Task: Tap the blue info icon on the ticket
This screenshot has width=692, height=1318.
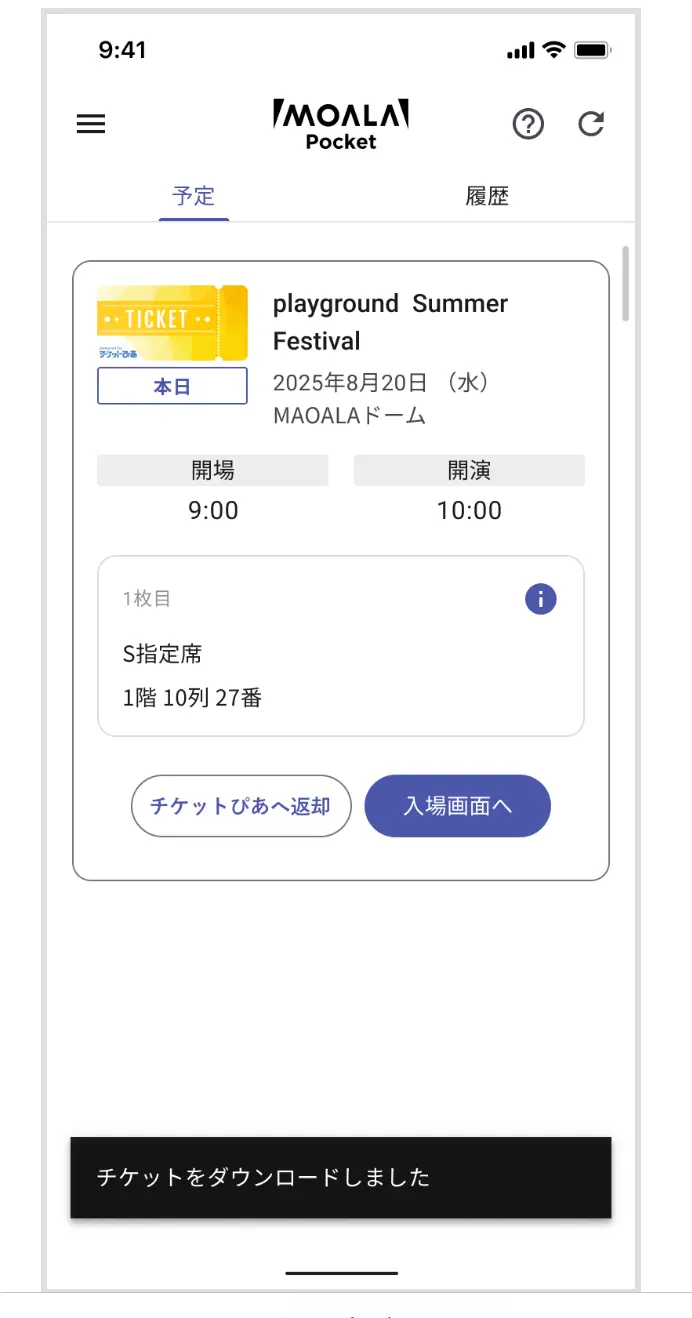Action: pyautogui.click(x=540, y=598)
